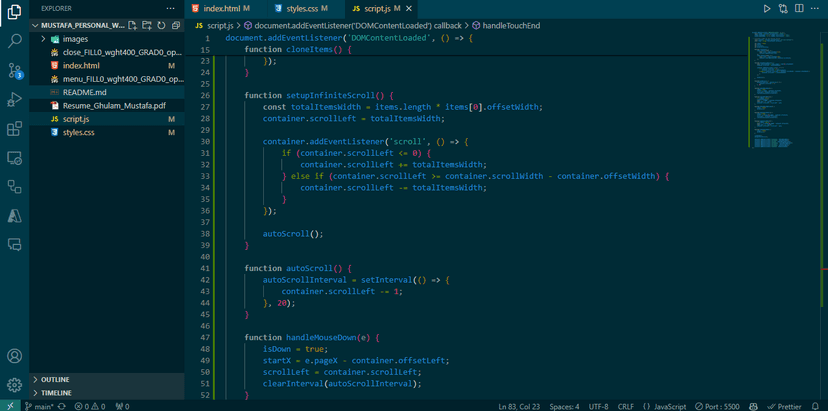The height and width of the screenshot is (411, 828).
Task: Open the Source Control view
Action: [14, 70]
